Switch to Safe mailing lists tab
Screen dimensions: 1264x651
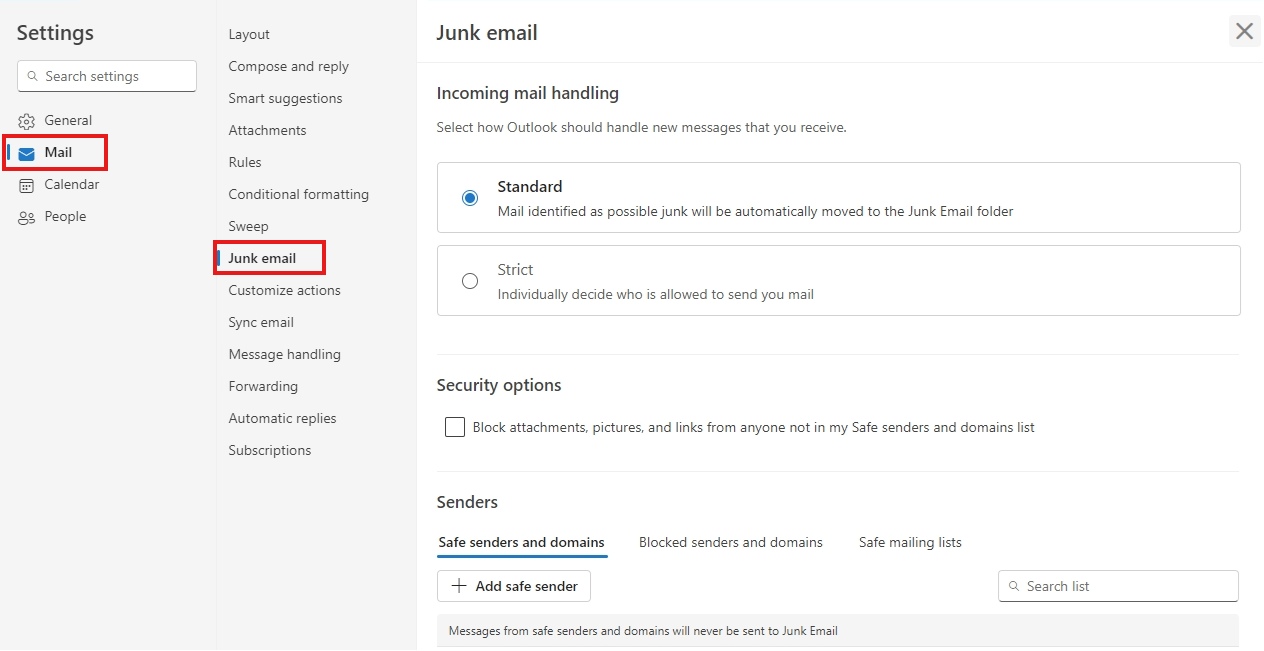[x=910, y=542]
